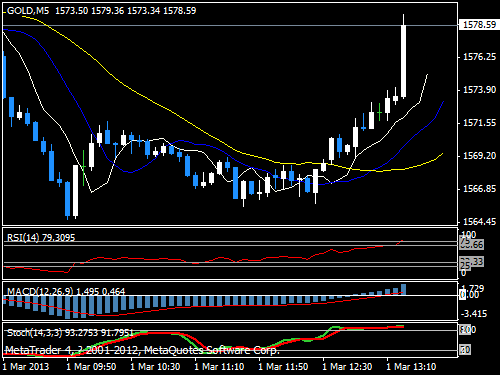The width and height of the screenshot is (500, 375).
Task: Click the 1564.45 price axis label
Action: [480, 222]
